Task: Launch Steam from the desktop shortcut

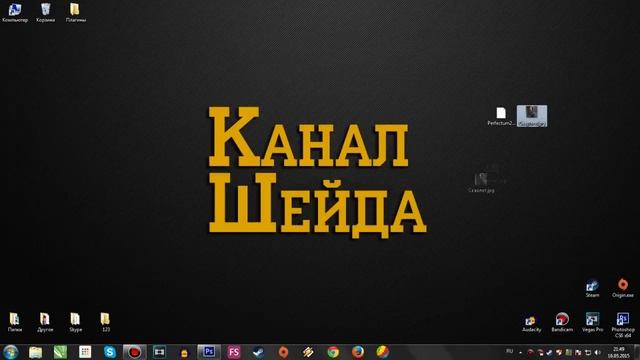Action: (592, 289)
